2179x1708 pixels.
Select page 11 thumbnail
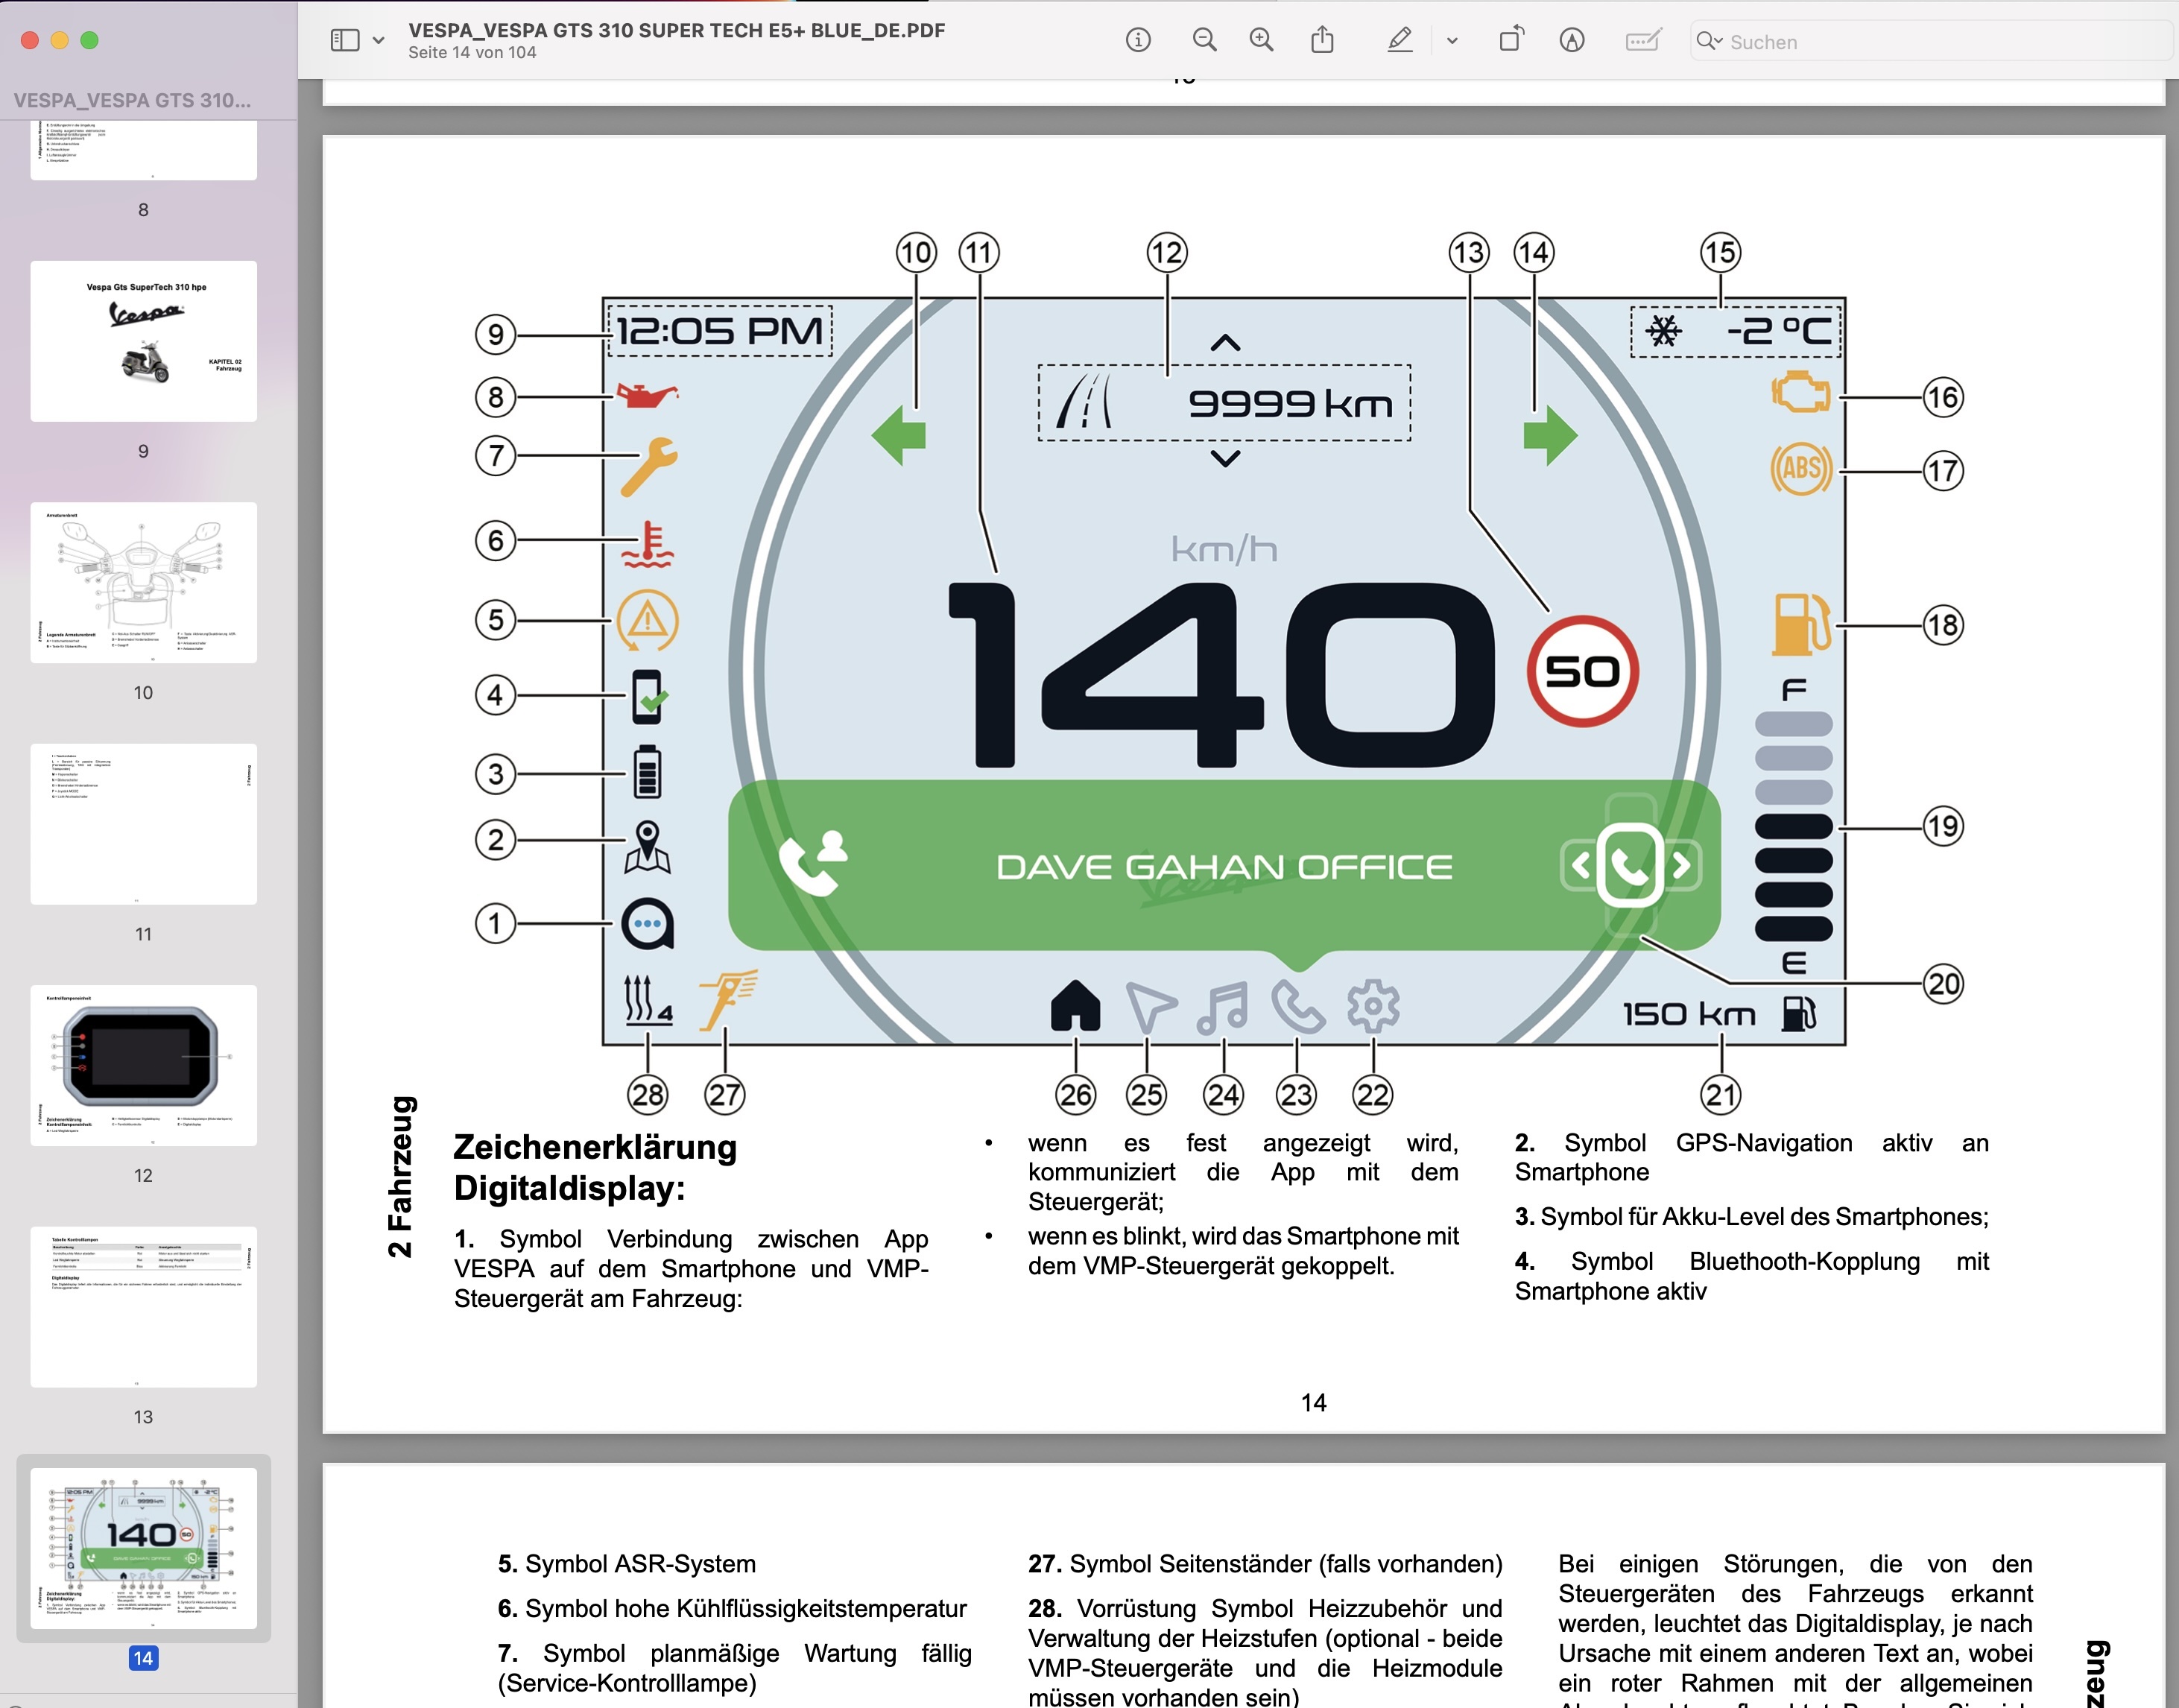coord(143,824)
